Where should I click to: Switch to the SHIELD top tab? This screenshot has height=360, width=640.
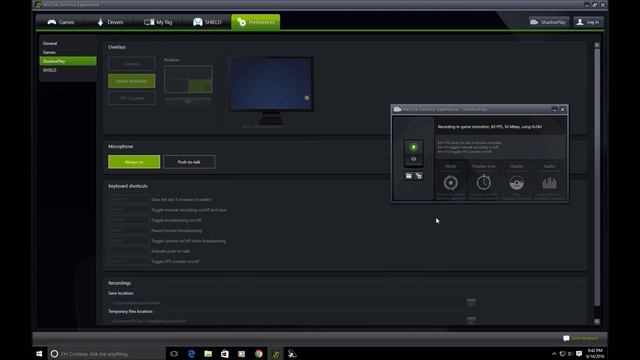(207, 22)
